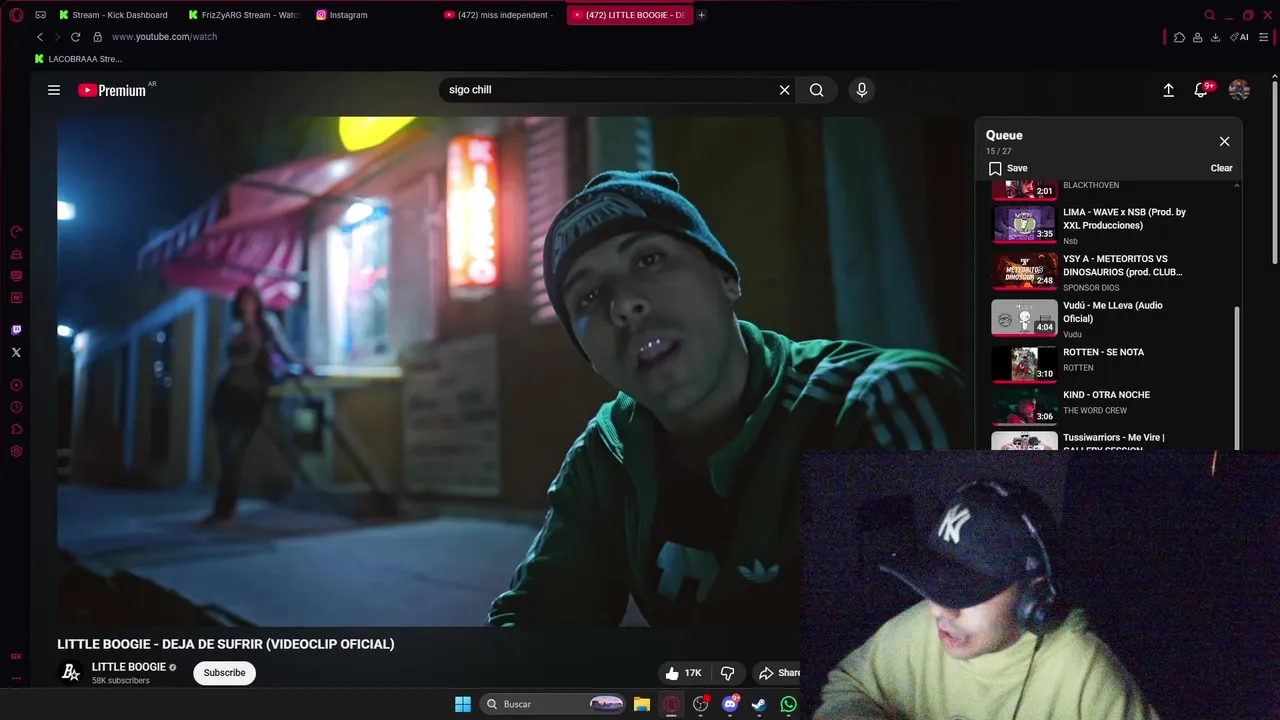
Task: Open File Explorer from taskbar
Action: coord(642,704)
